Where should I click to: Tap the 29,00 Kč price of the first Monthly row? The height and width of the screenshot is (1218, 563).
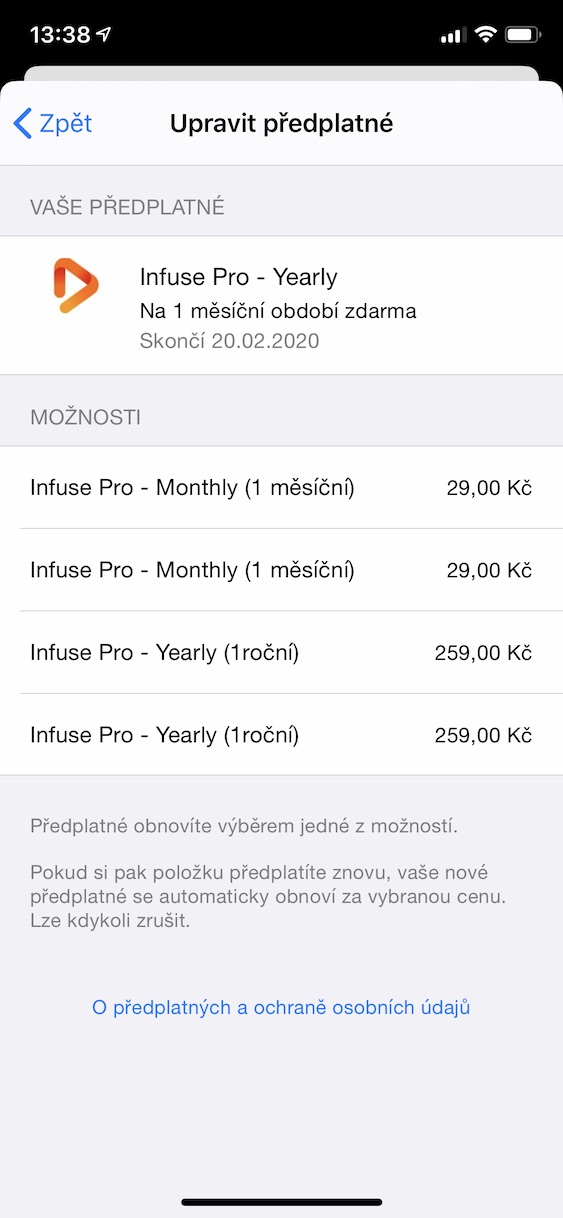[489, 488]
